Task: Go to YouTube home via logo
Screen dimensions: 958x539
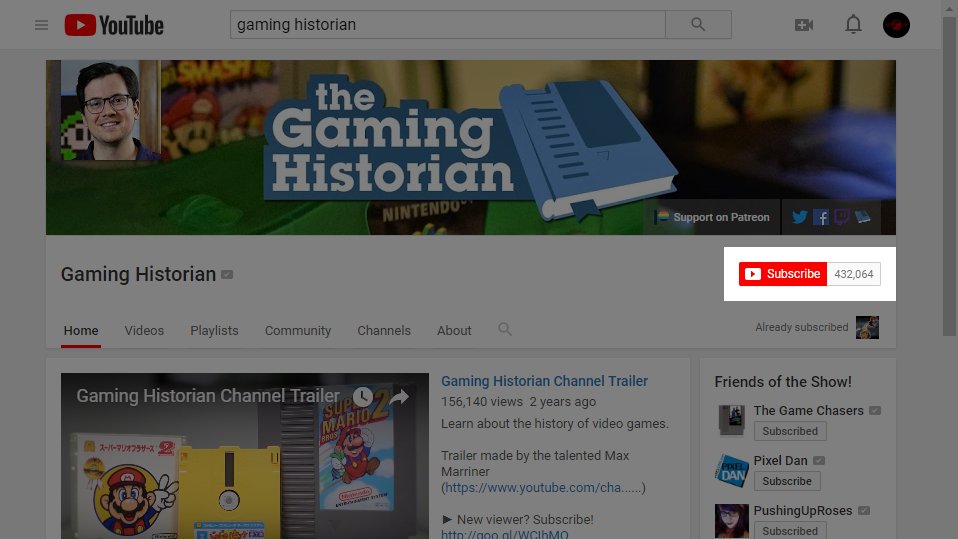Action: point(114,25)
